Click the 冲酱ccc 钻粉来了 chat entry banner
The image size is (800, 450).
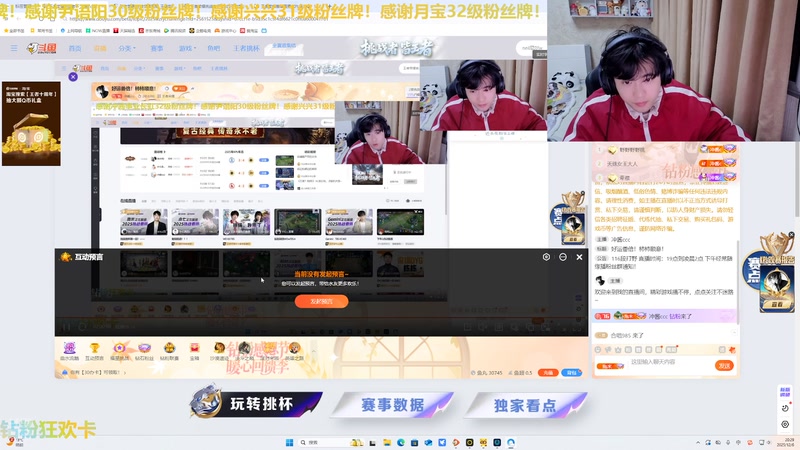664,316
